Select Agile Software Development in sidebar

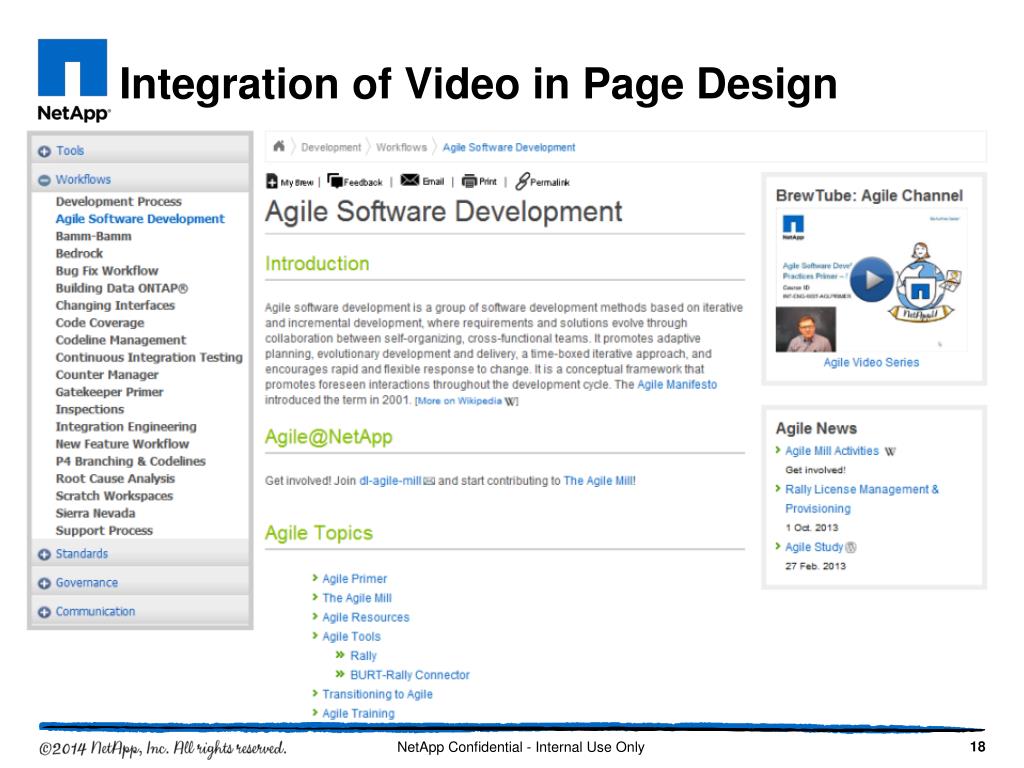140,219
